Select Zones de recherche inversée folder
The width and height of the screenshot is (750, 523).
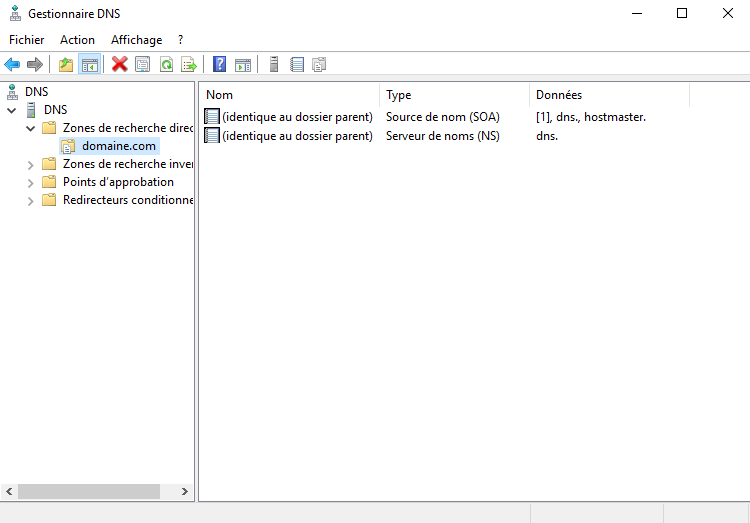tap(128, 164)
